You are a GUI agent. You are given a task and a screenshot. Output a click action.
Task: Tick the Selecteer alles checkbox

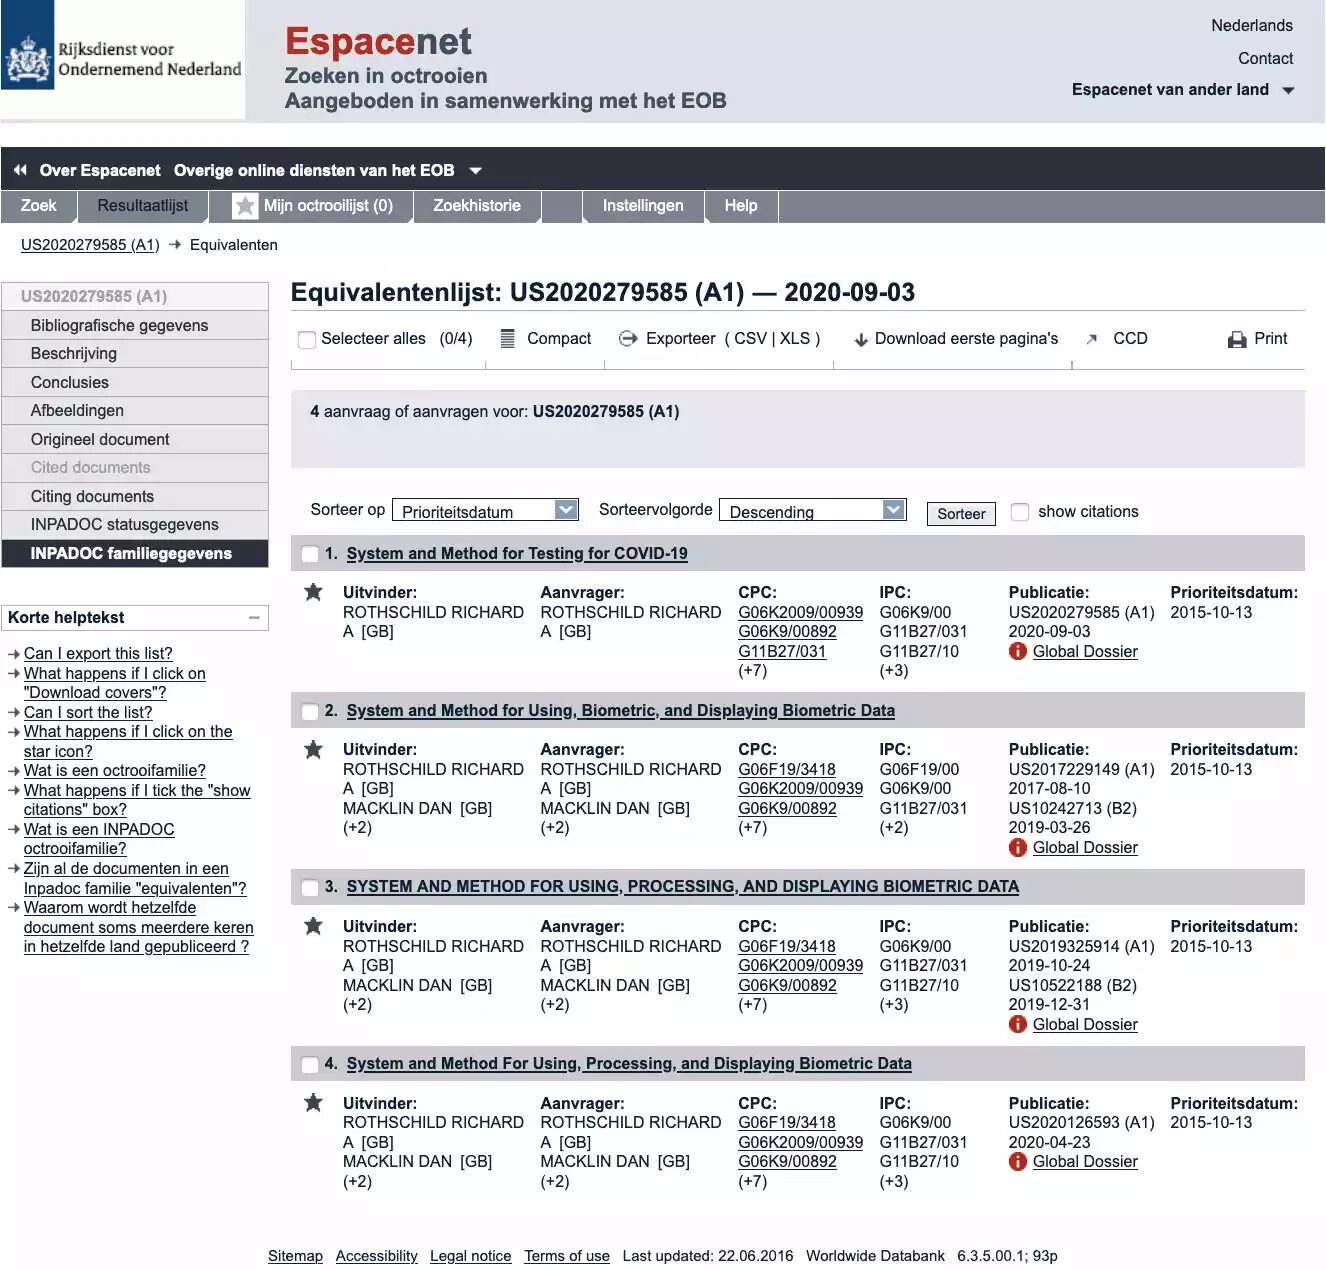click(x=307, y=340)
